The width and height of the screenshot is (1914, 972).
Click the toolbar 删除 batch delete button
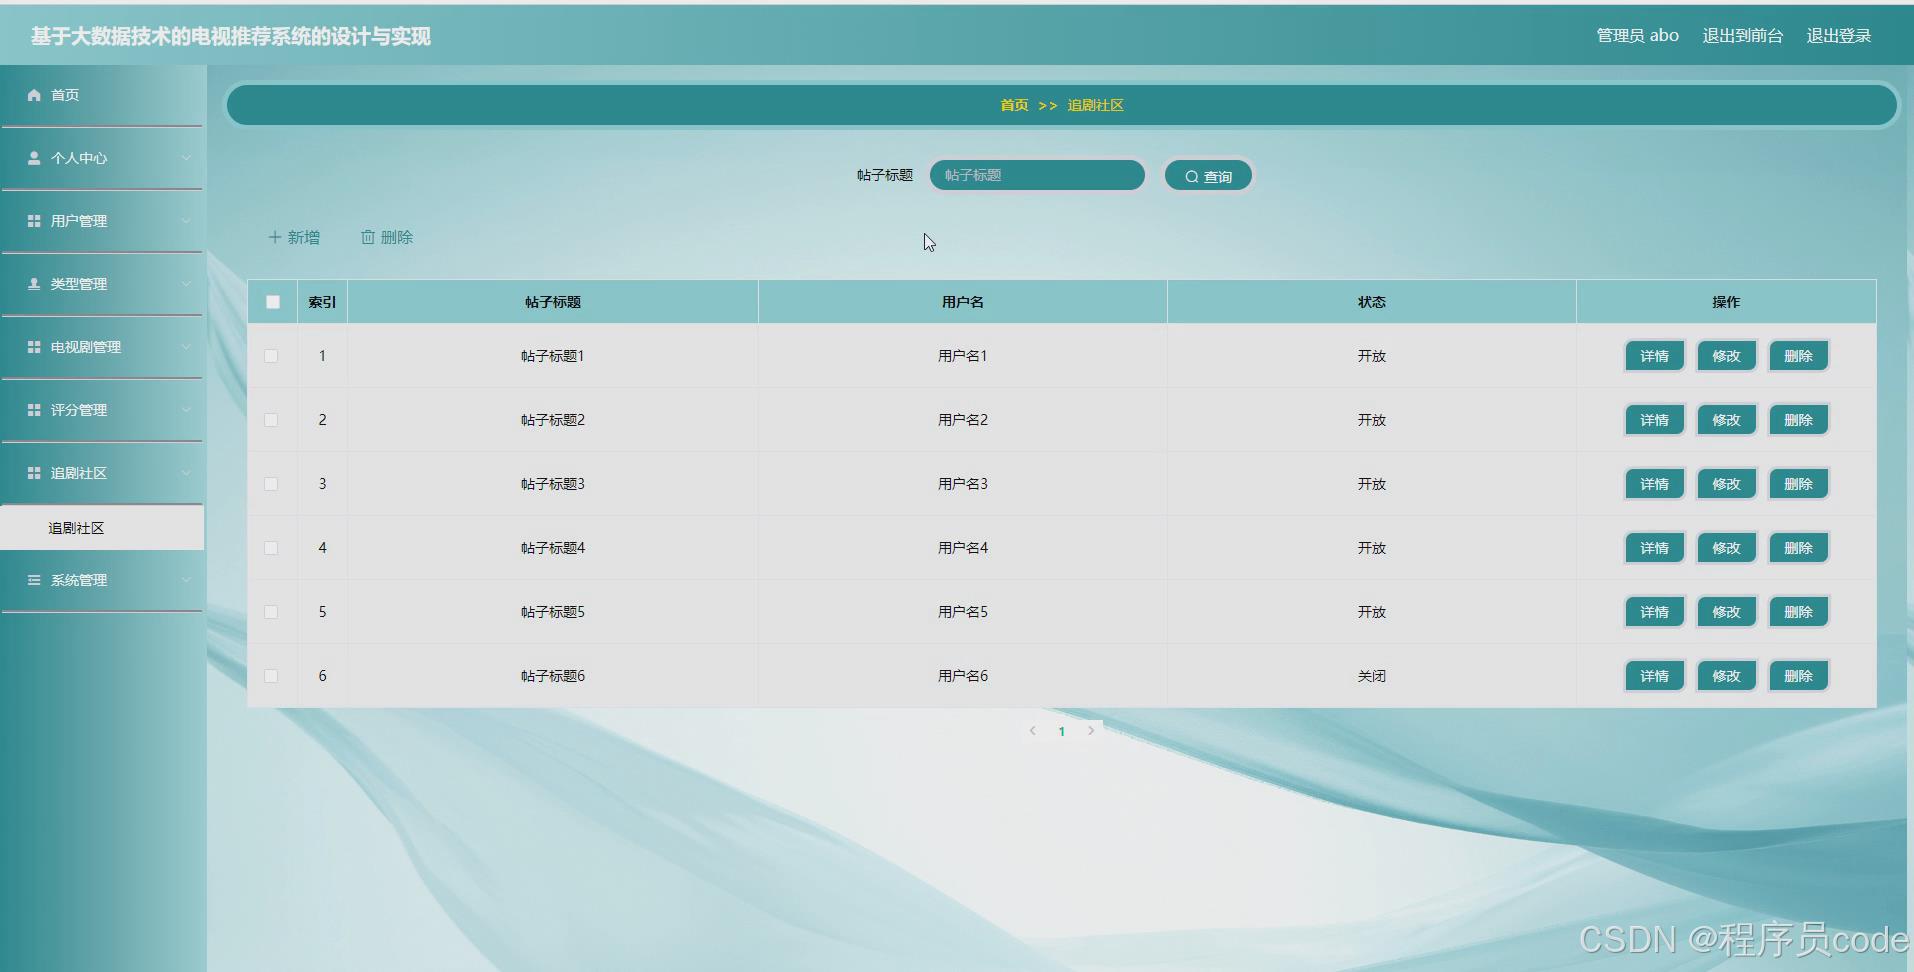(387, 237)
